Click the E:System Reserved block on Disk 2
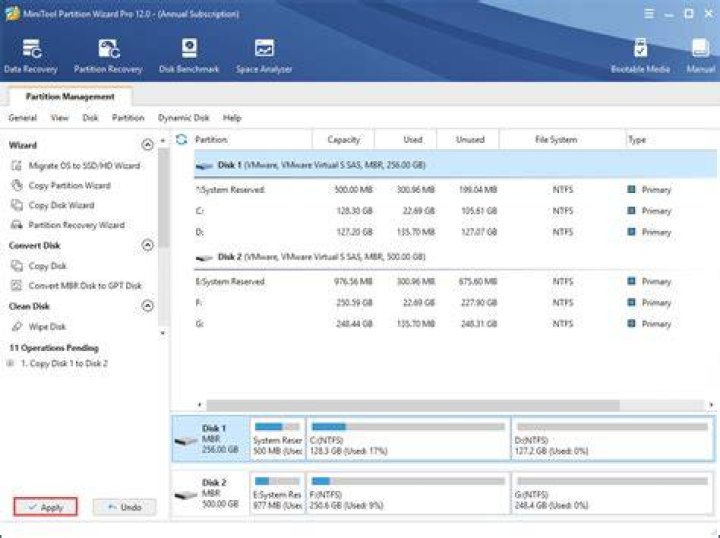720x538 pixels. point(277,493)
